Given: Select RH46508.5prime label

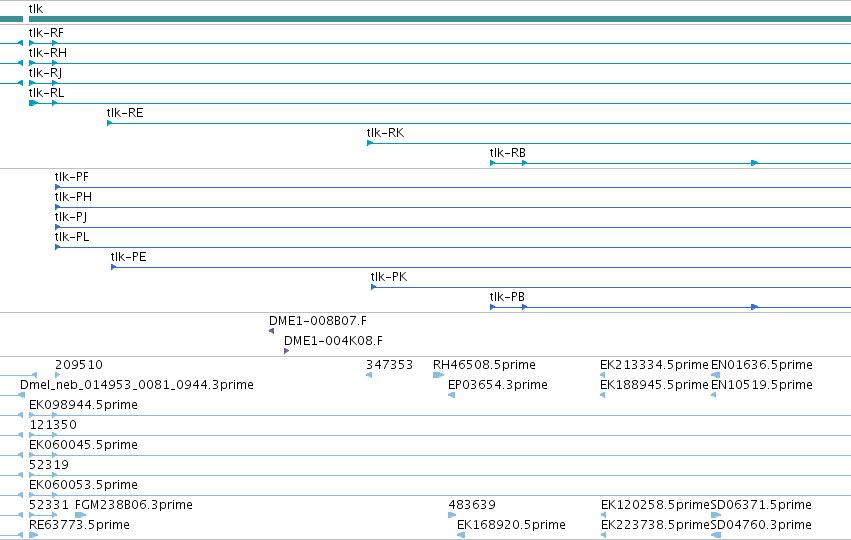Looking at the screenshot, I should [x=484, y=365].
